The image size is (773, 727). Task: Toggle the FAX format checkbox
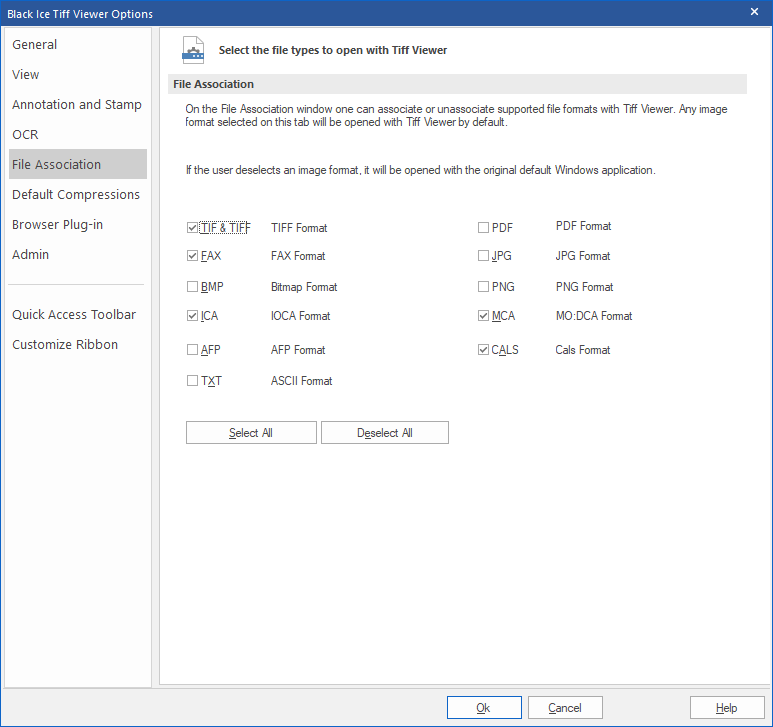[192, 256]
